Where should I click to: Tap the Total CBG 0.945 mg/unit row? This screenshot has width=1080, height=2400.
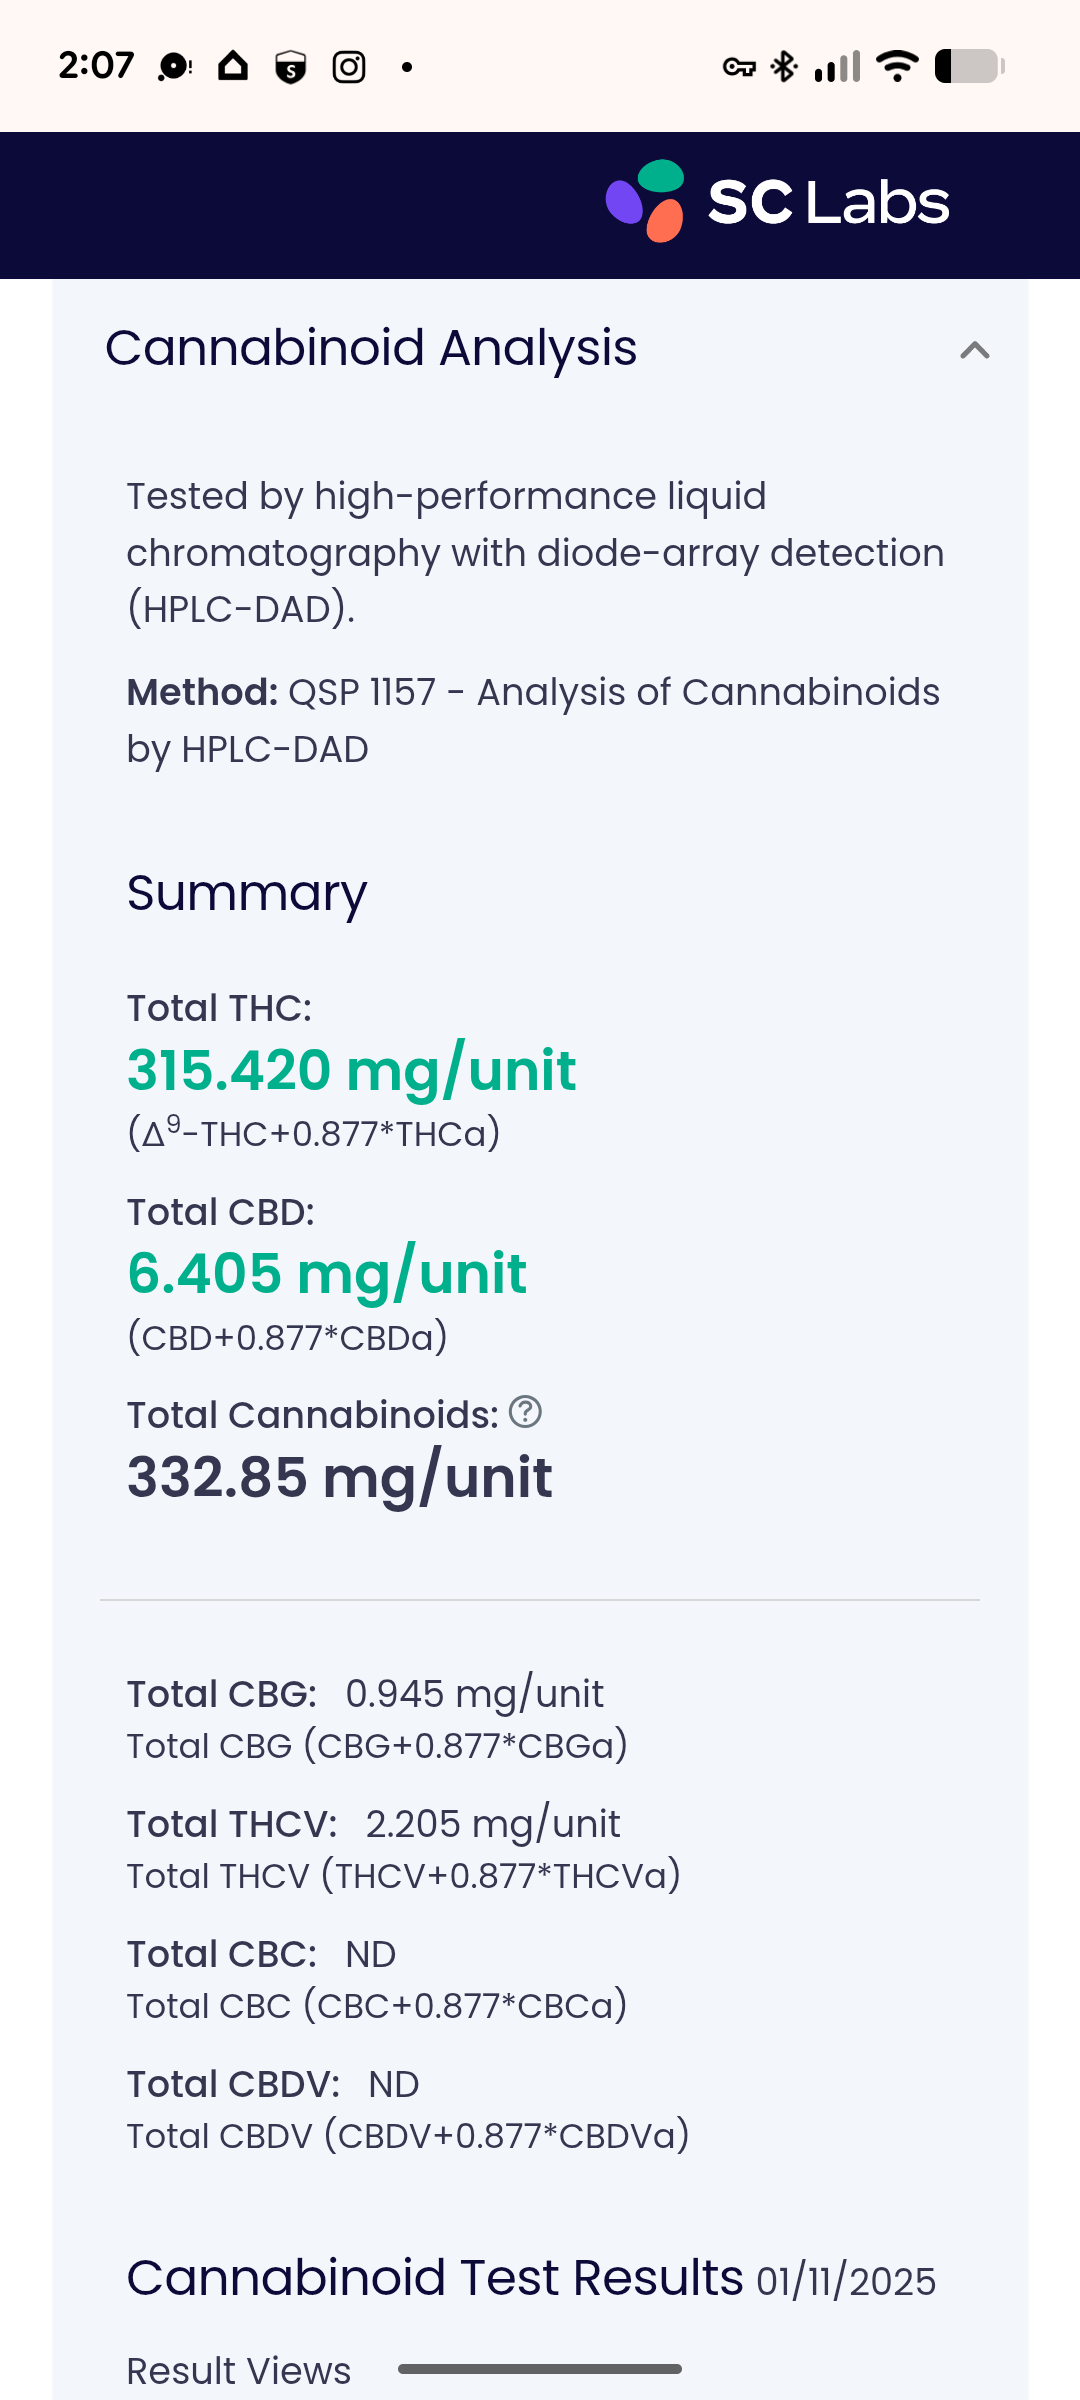(365, 1694)
